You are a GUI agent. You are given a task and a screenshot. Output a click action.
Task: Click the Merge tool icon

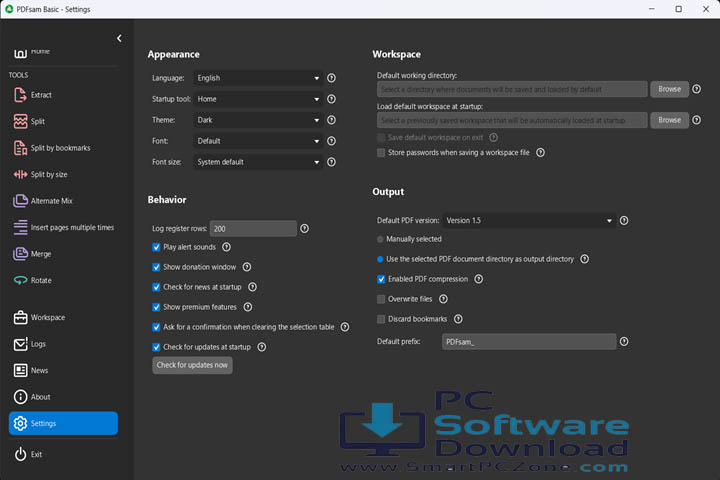20,254
